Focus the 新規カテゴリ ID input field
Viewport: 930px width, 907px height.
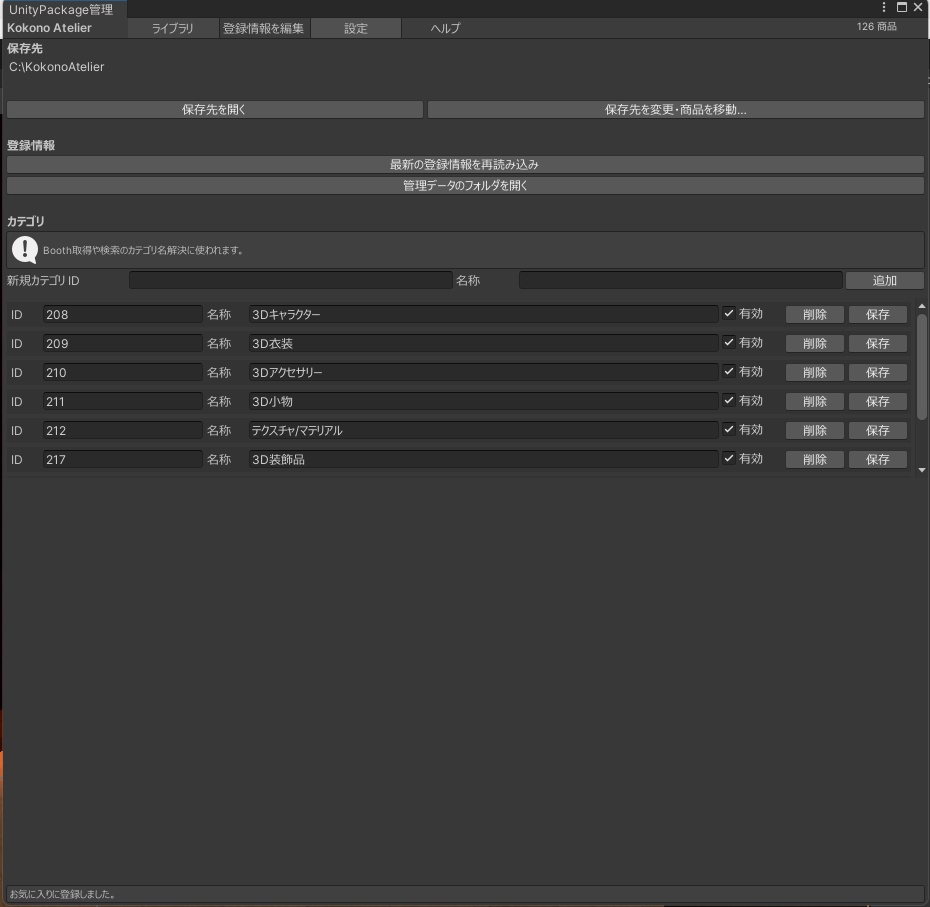tap(291, 281)
